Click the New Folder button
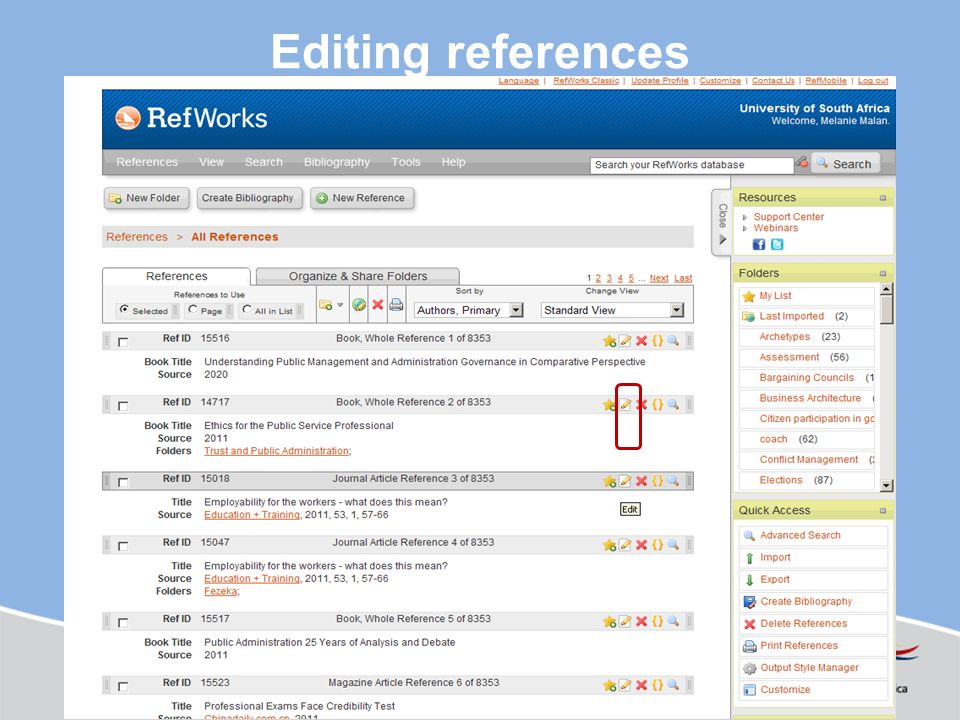This screenshot has height=720, width=960. pyautogui.click(x=146, y=198)
